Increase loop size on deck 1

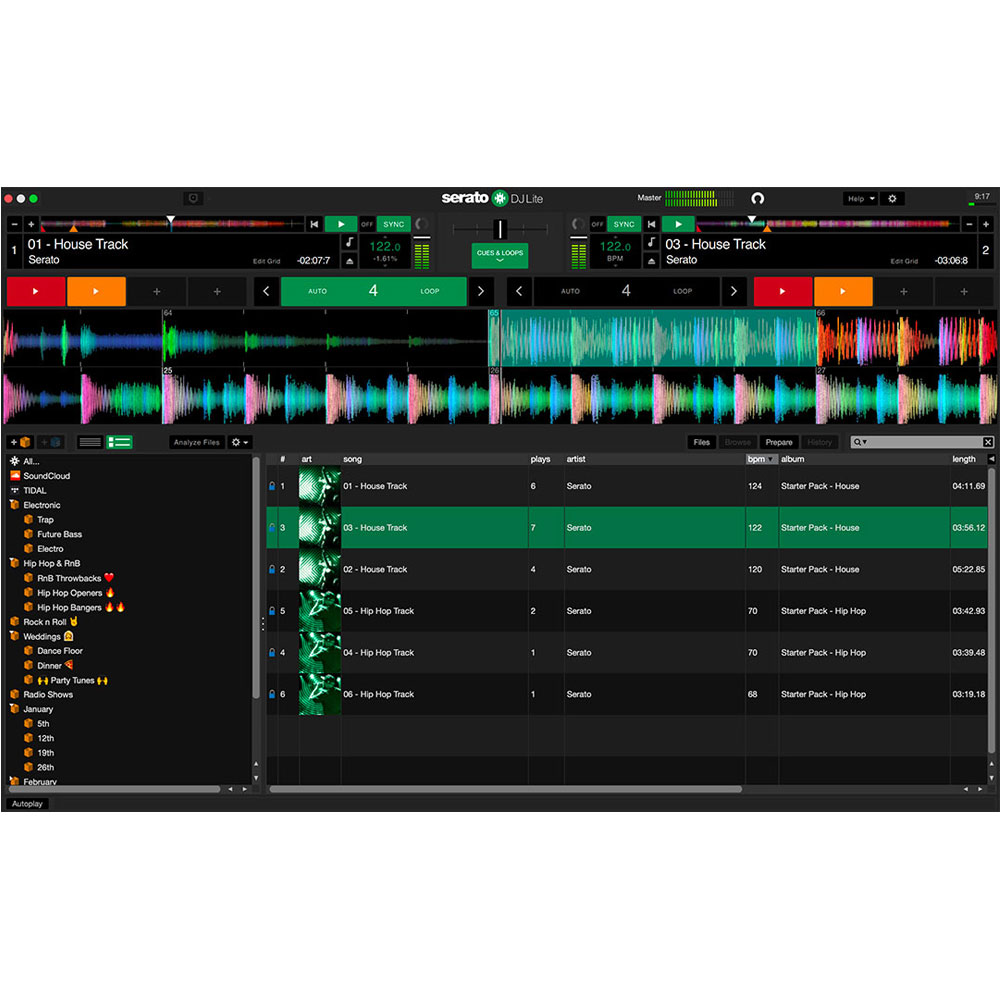click(481, 291)
